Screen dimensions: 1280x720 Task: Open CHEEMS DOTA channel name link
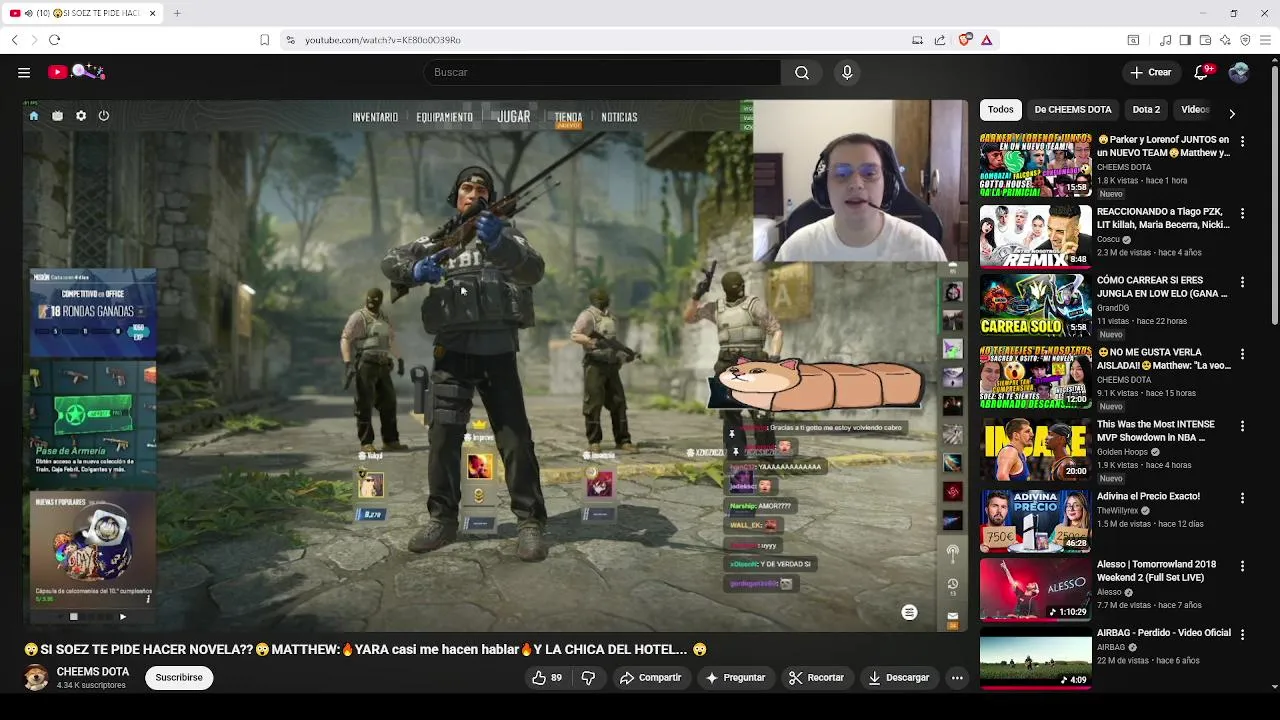(93, 672)
